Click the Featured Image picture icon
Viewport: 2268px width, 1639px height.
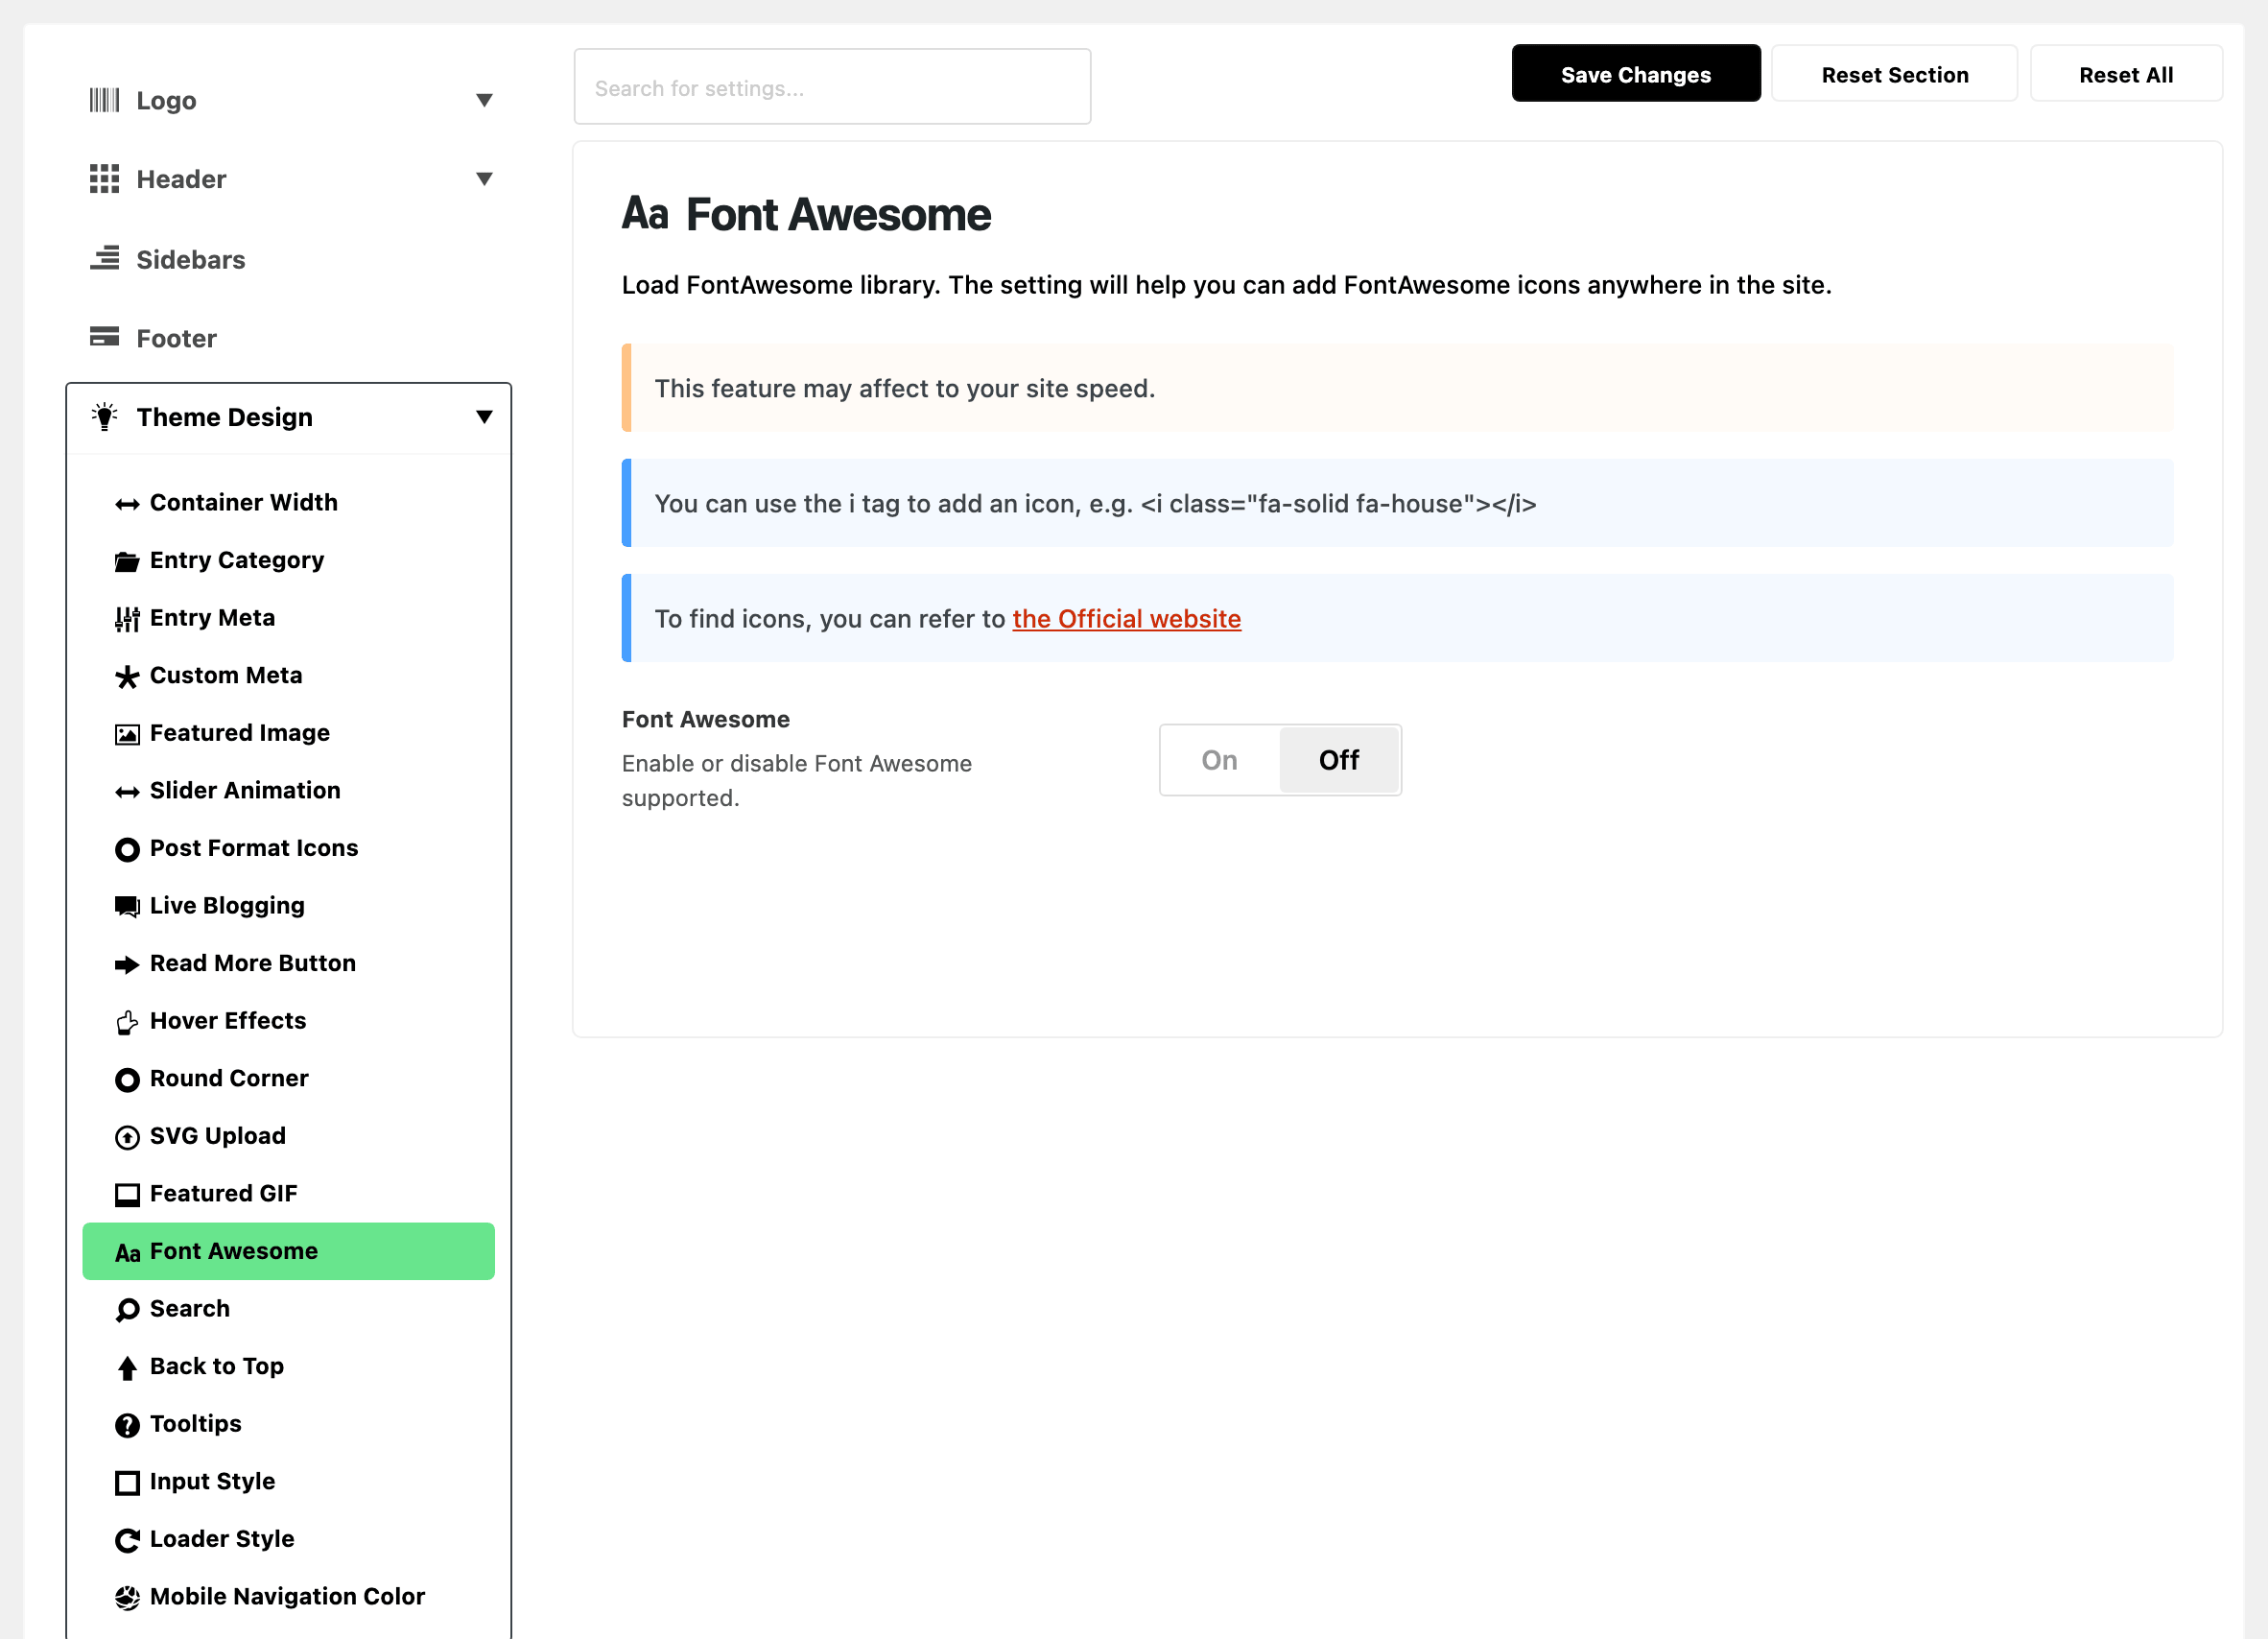point(127,735)
